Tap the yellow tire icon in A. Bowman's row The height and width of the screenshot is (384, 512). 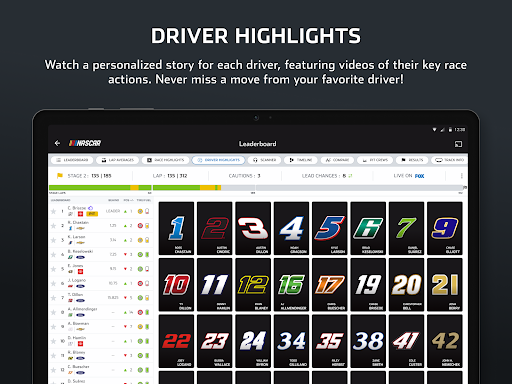(140, 327)
